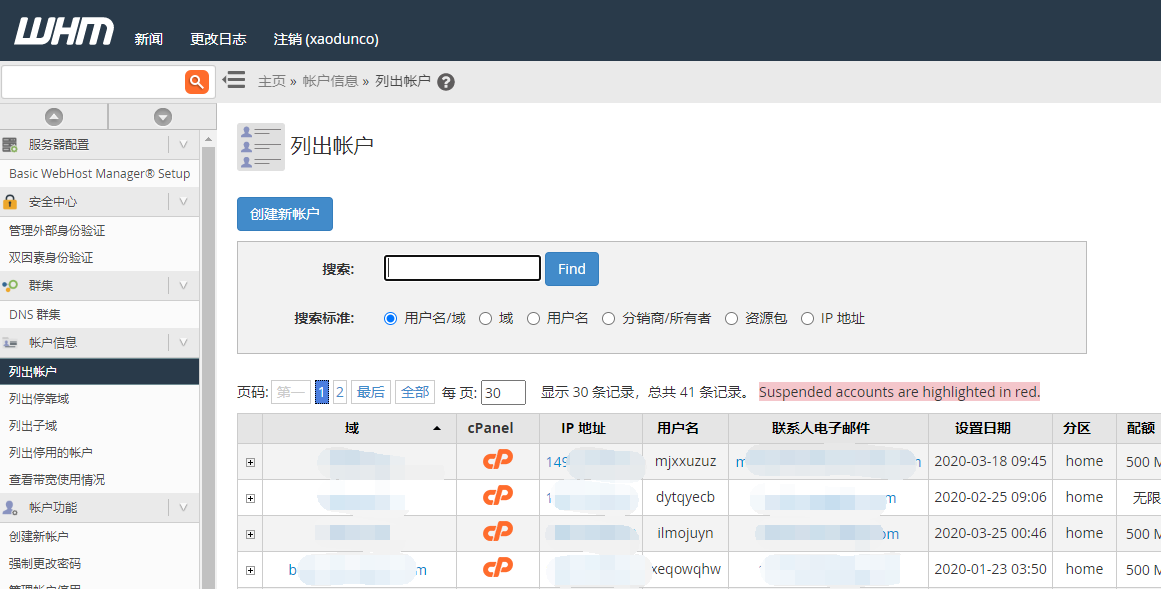
Task: Open cPanel icon for user mjxxuzuz
Action: coord(497,461)
